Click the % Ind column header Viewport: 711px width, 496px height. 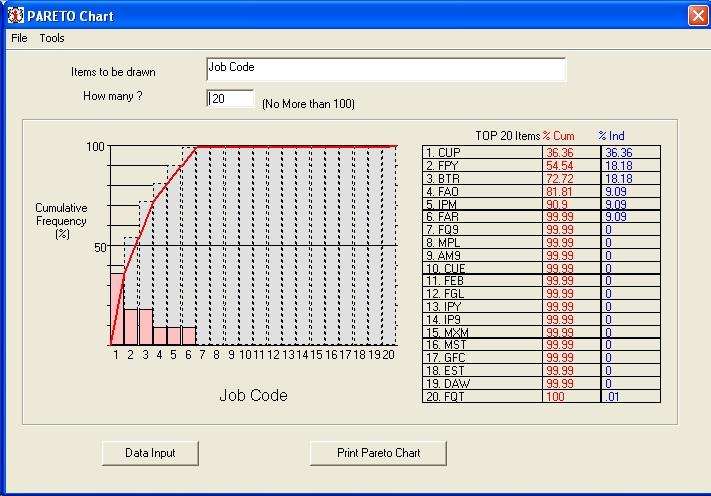click(611, 136)
